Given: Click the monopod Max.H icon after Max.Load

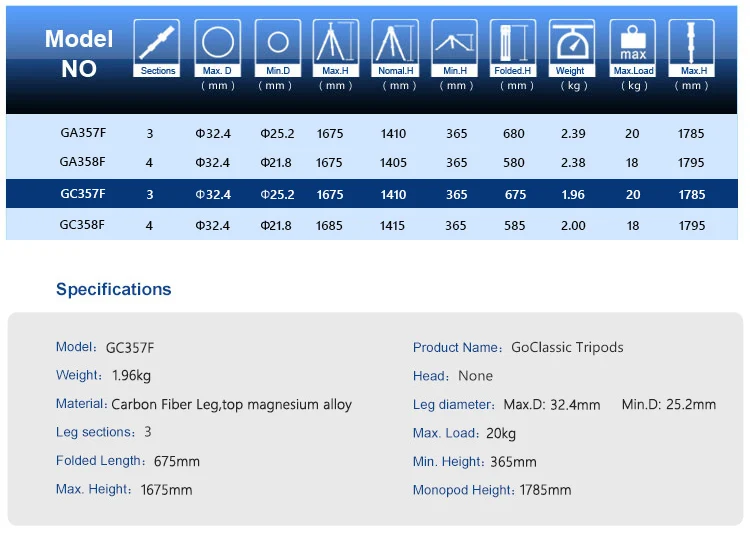Looking at the screenshot, I should pyautogui.click(x=692, y=48).
